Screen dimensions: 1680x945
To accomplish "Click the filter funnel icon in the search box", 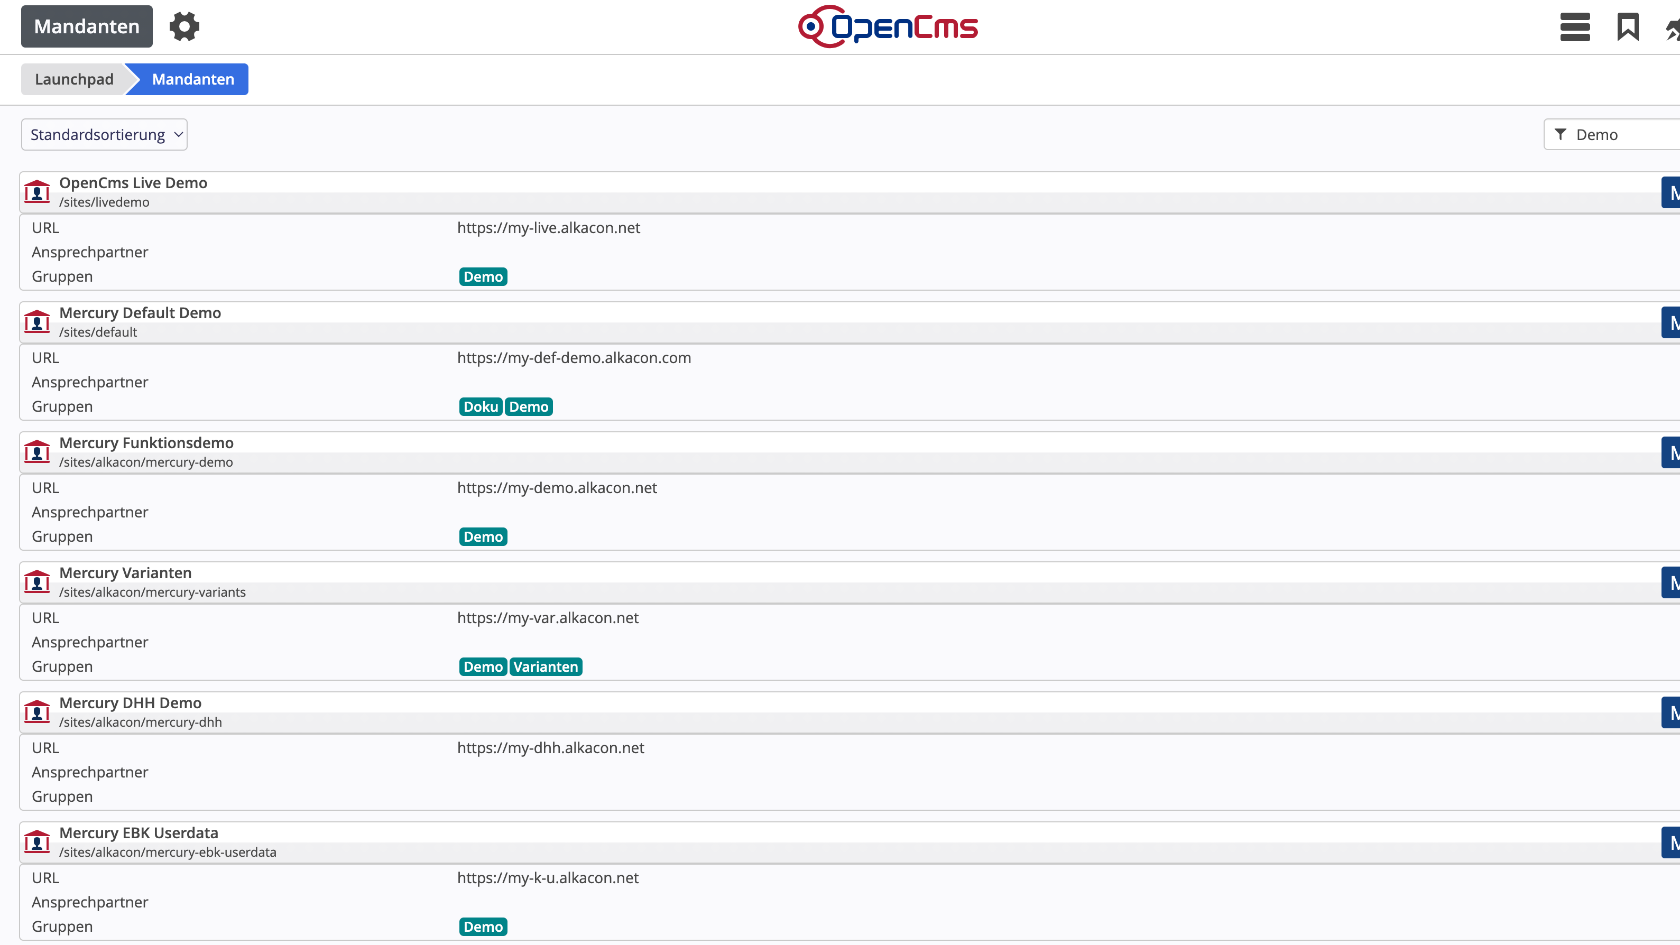I will 1561,133.
